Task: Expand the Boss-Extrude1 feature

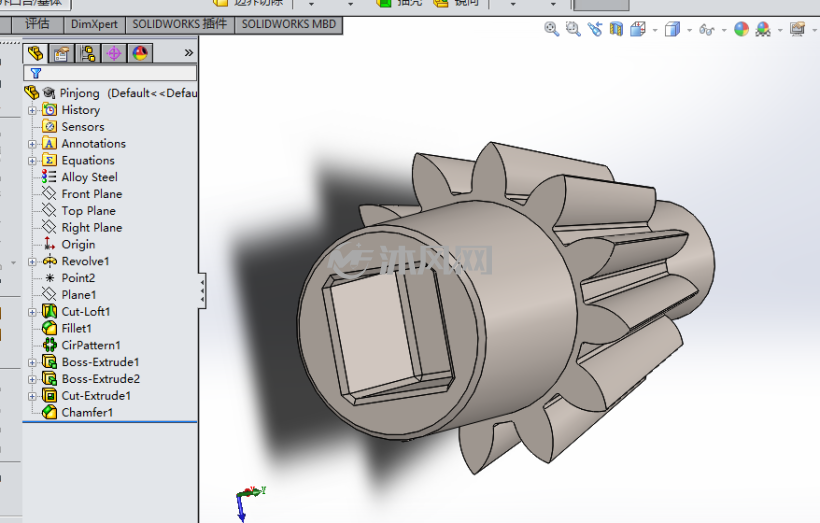Action: pyautogui.click(x=32, y=362)
